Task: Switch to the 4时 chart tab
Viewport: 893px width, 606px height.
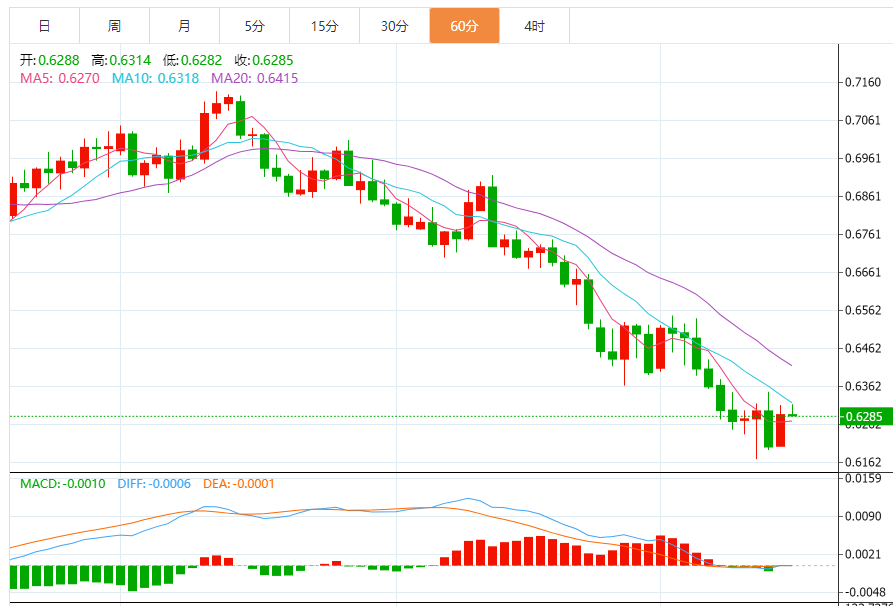Action: pyautogui.click(x=535, y=26)
